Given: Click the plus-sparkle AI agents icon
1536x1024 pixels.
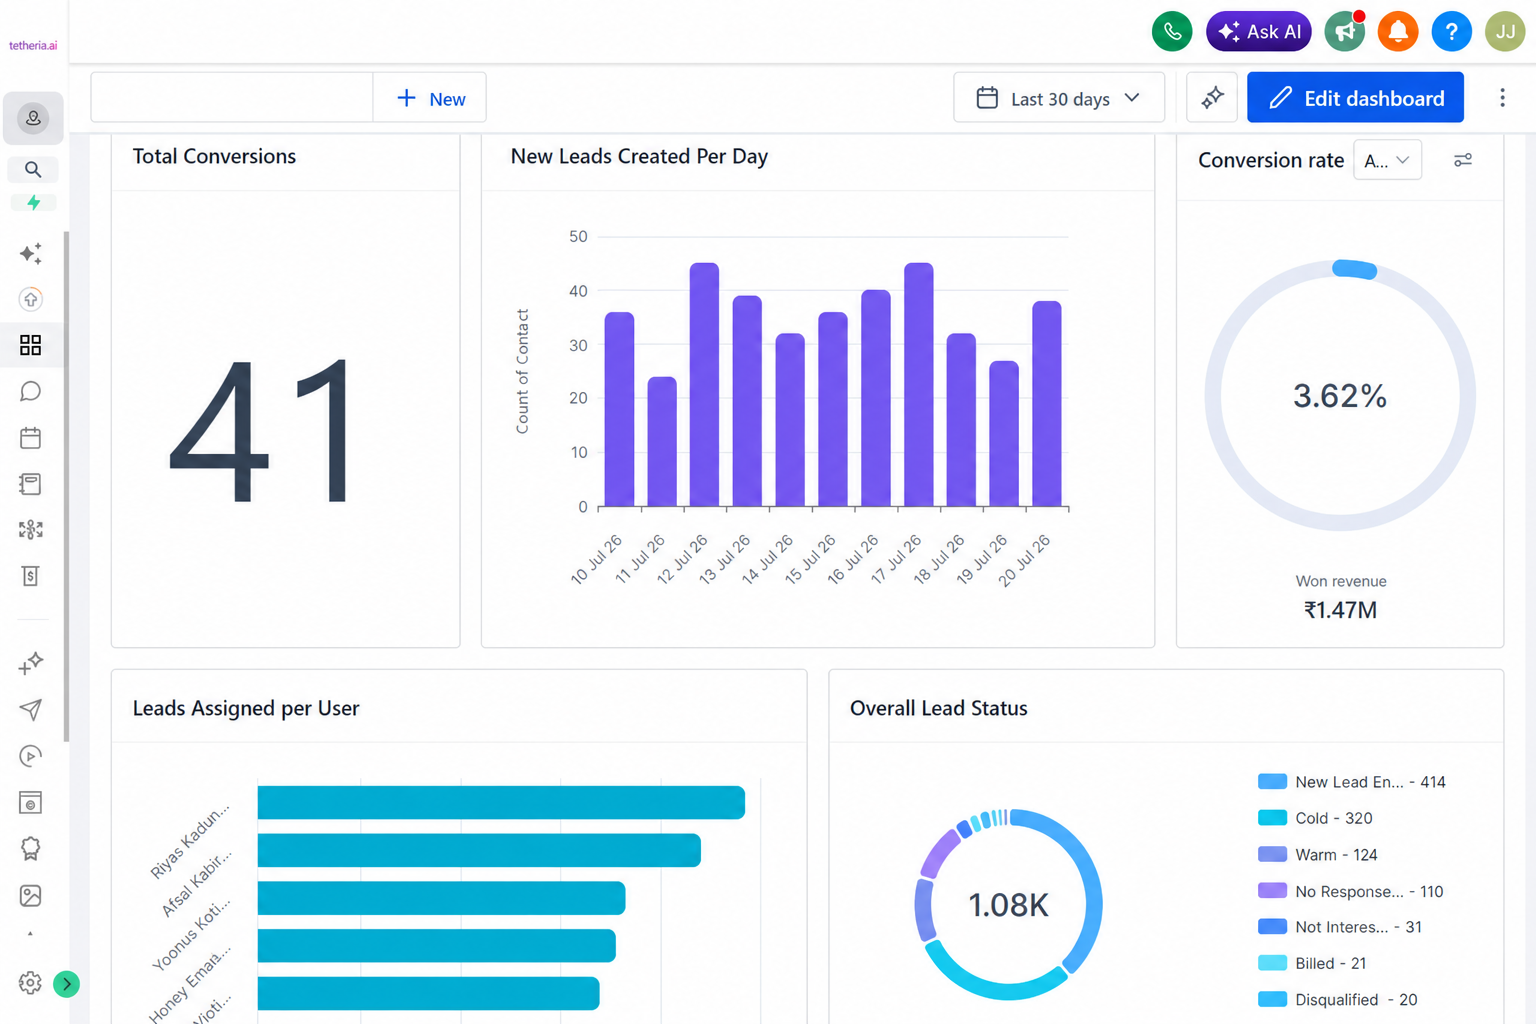Looking at the screenshot, I should click(31, 663).
